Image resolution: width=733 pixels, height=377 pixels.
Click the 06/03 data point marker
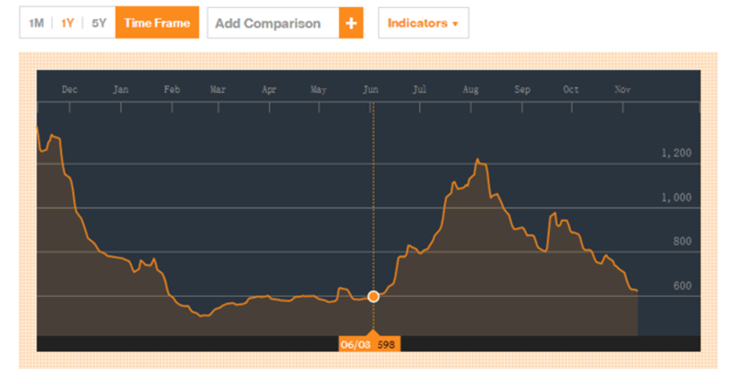pos(373,297)
